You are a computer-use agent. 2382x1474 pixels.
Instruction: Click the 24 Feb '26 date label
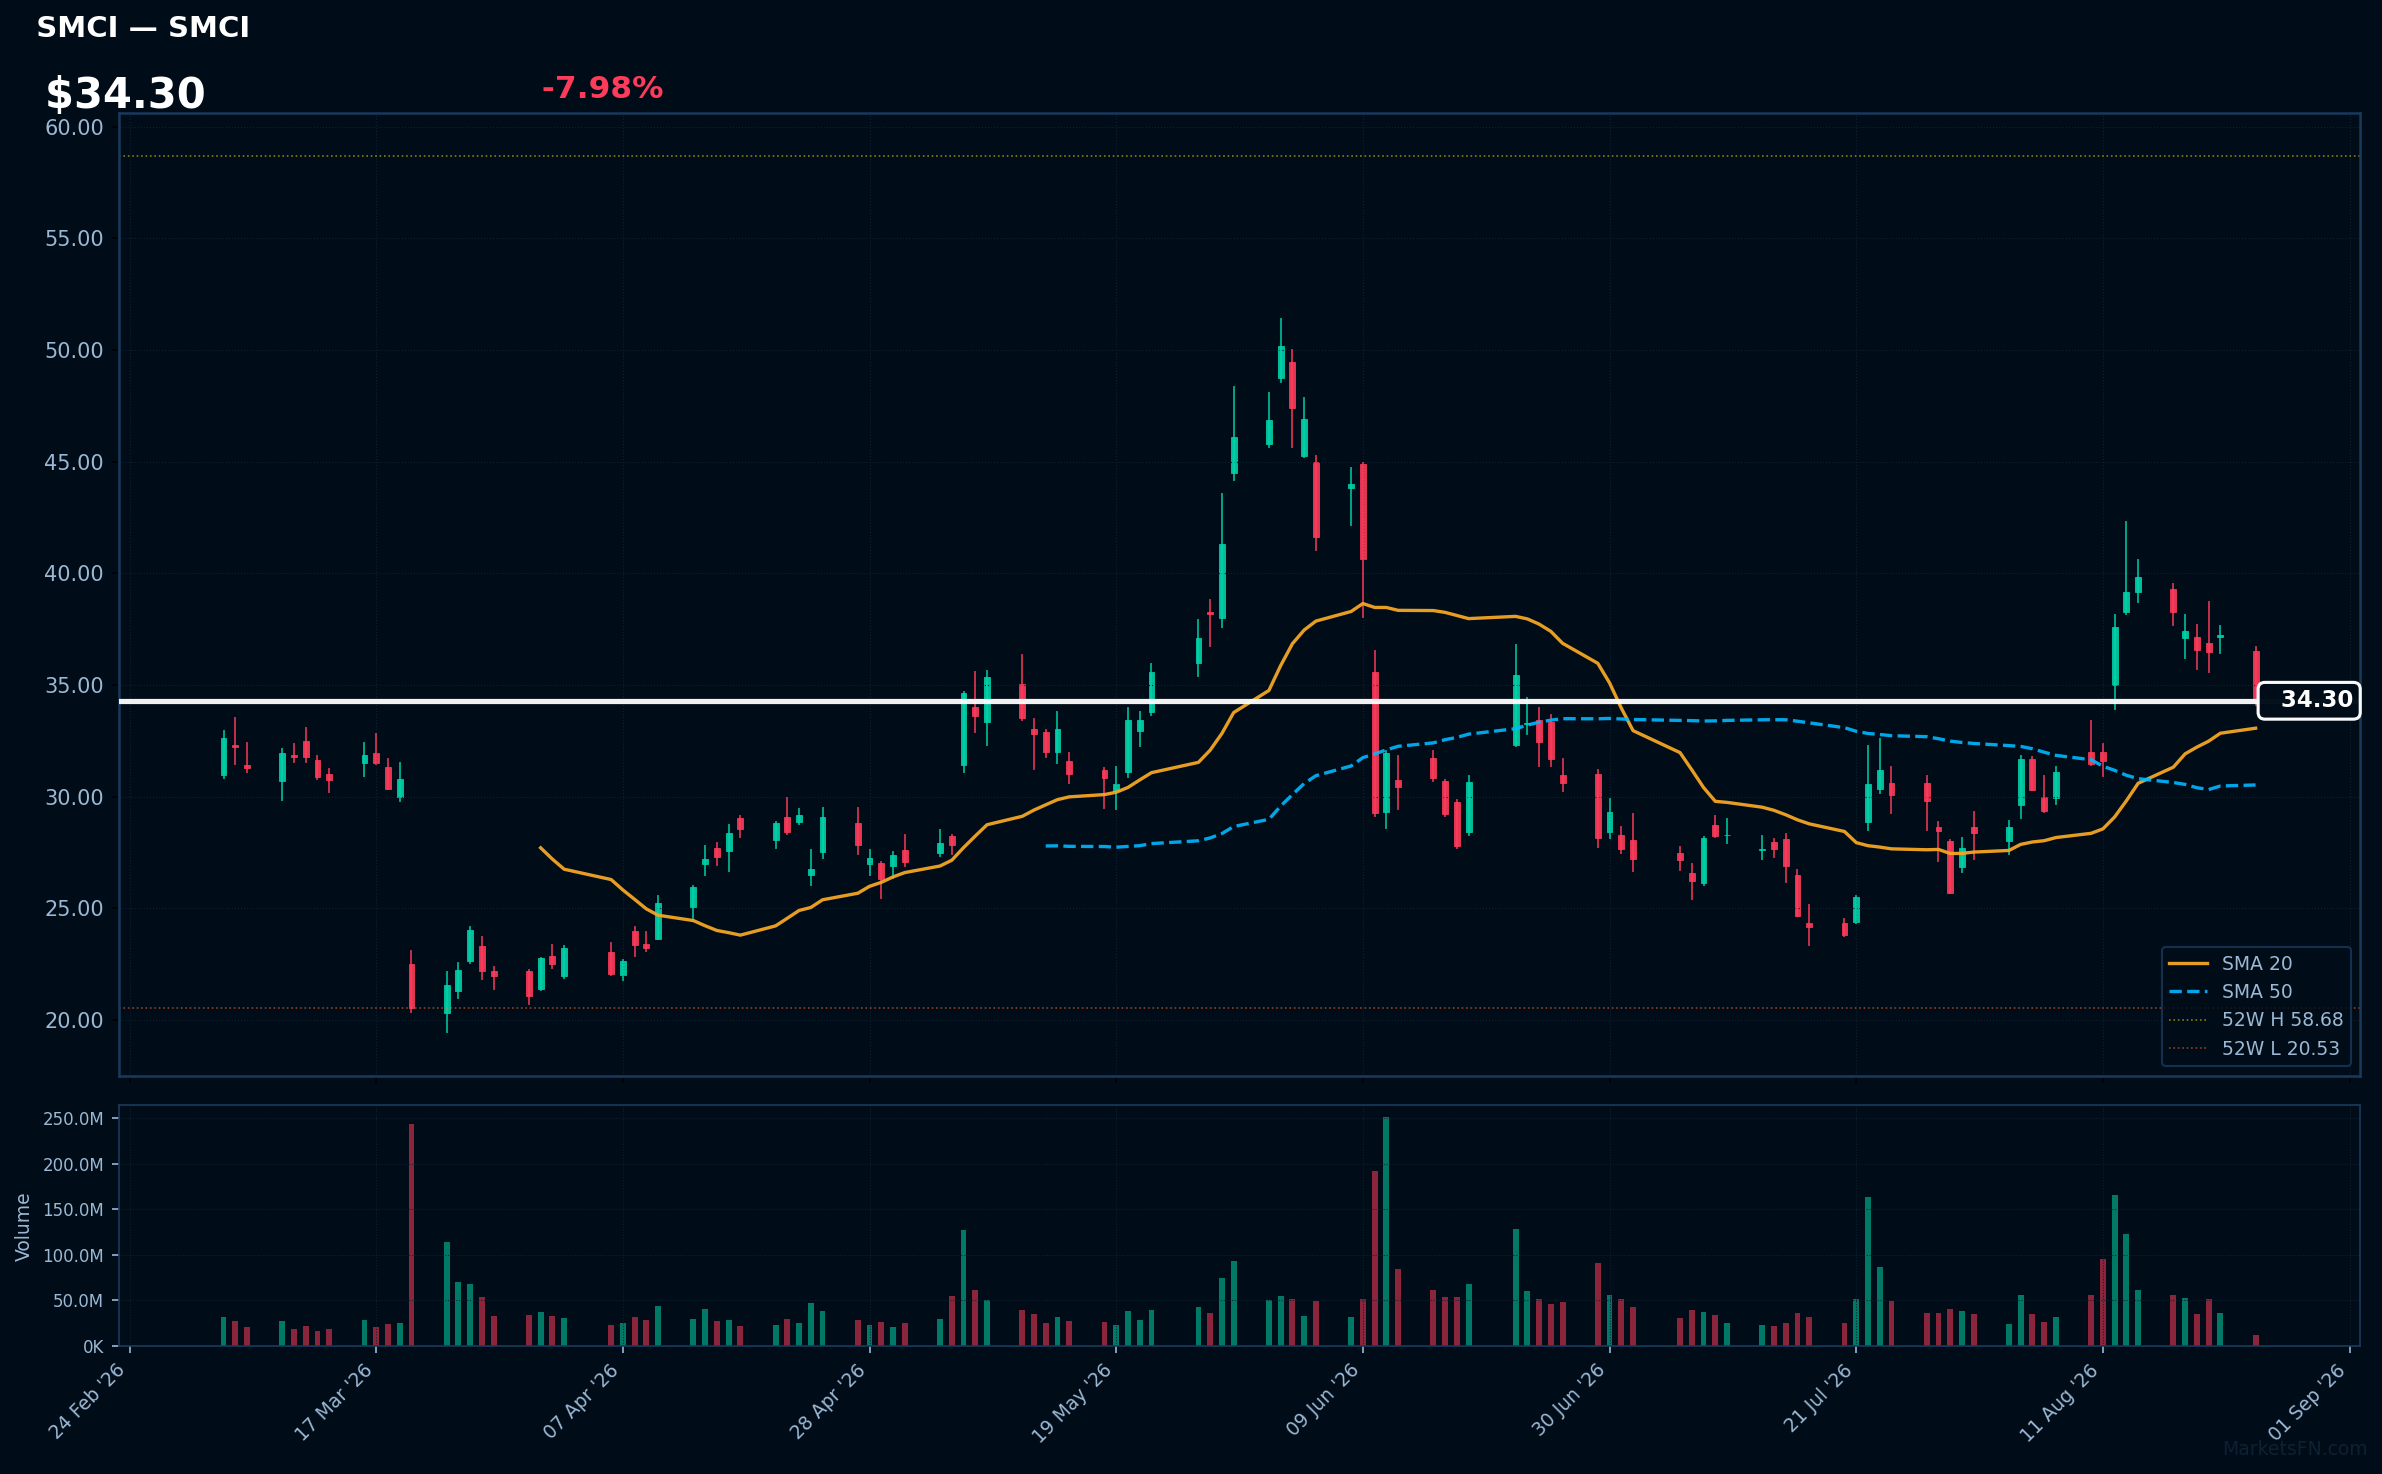88,1402
